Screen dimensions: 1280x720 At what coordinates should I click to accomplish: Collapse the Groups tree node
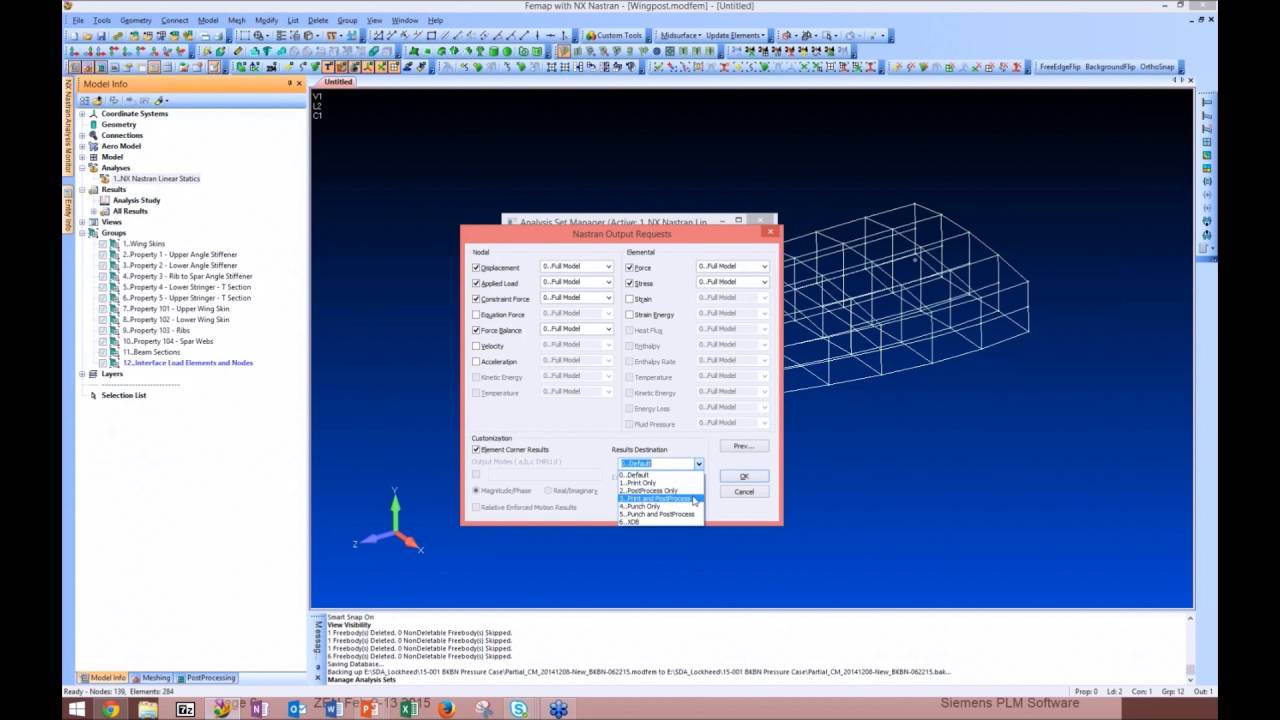pyautogui.click(x=82, y=233)
